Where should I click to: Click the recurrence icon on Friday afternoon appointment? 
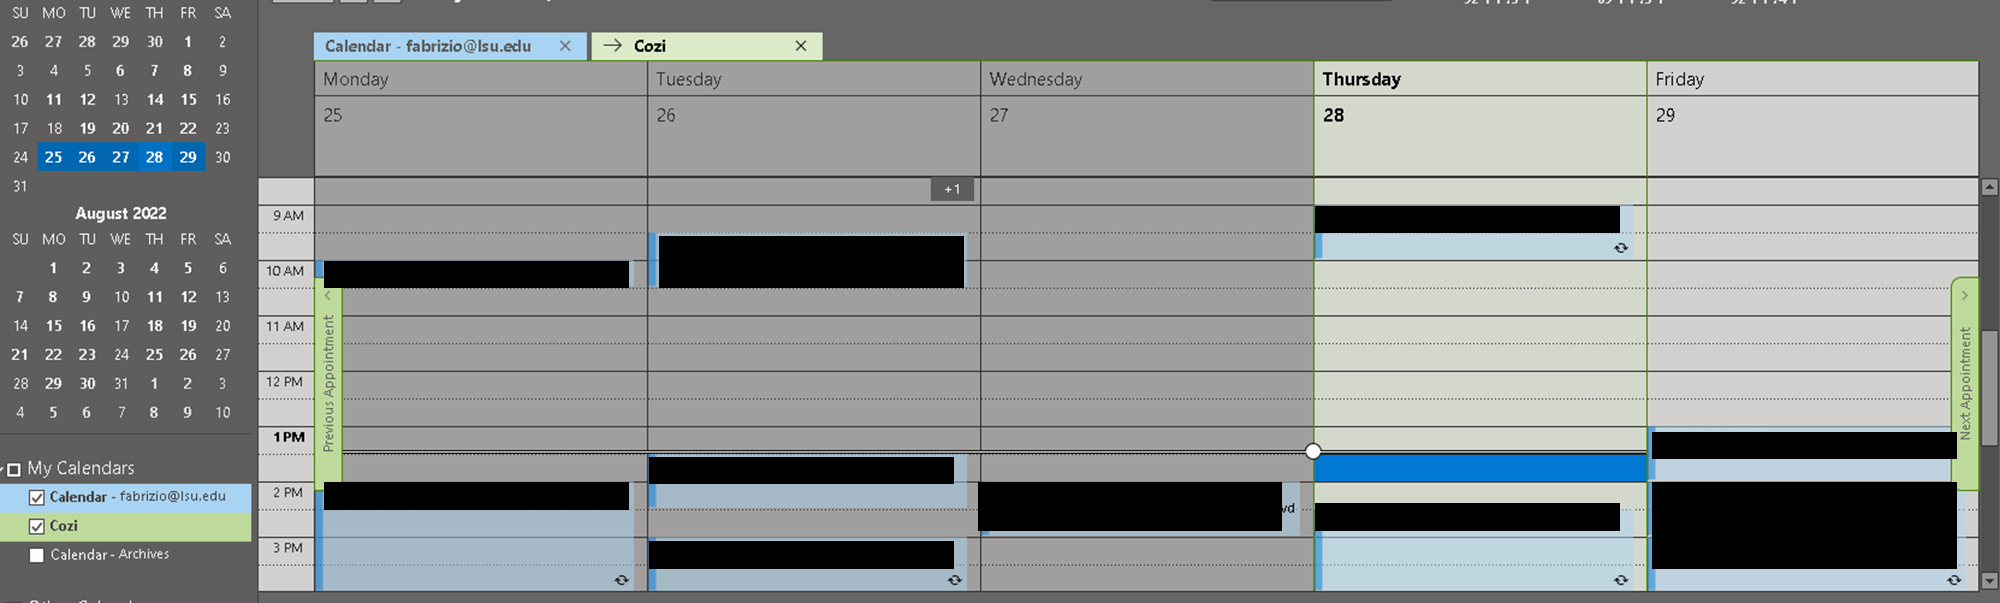point(1954,580)
